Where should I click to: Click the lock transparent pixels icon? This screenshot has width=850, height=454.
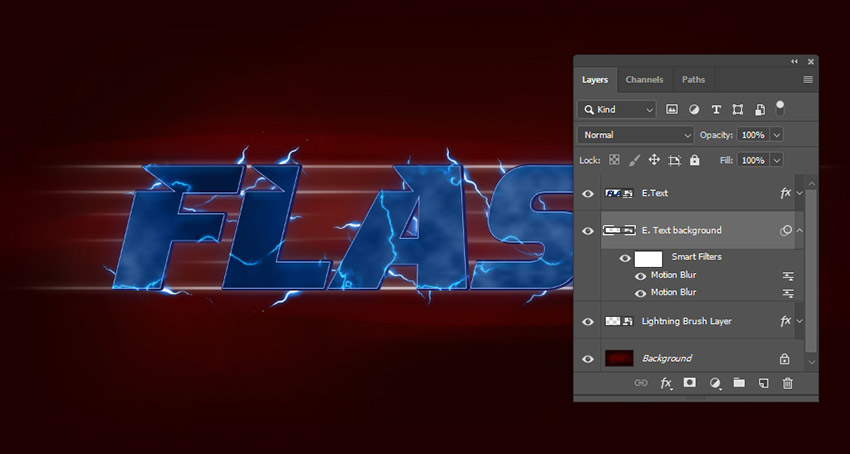[x=615, y=160]
